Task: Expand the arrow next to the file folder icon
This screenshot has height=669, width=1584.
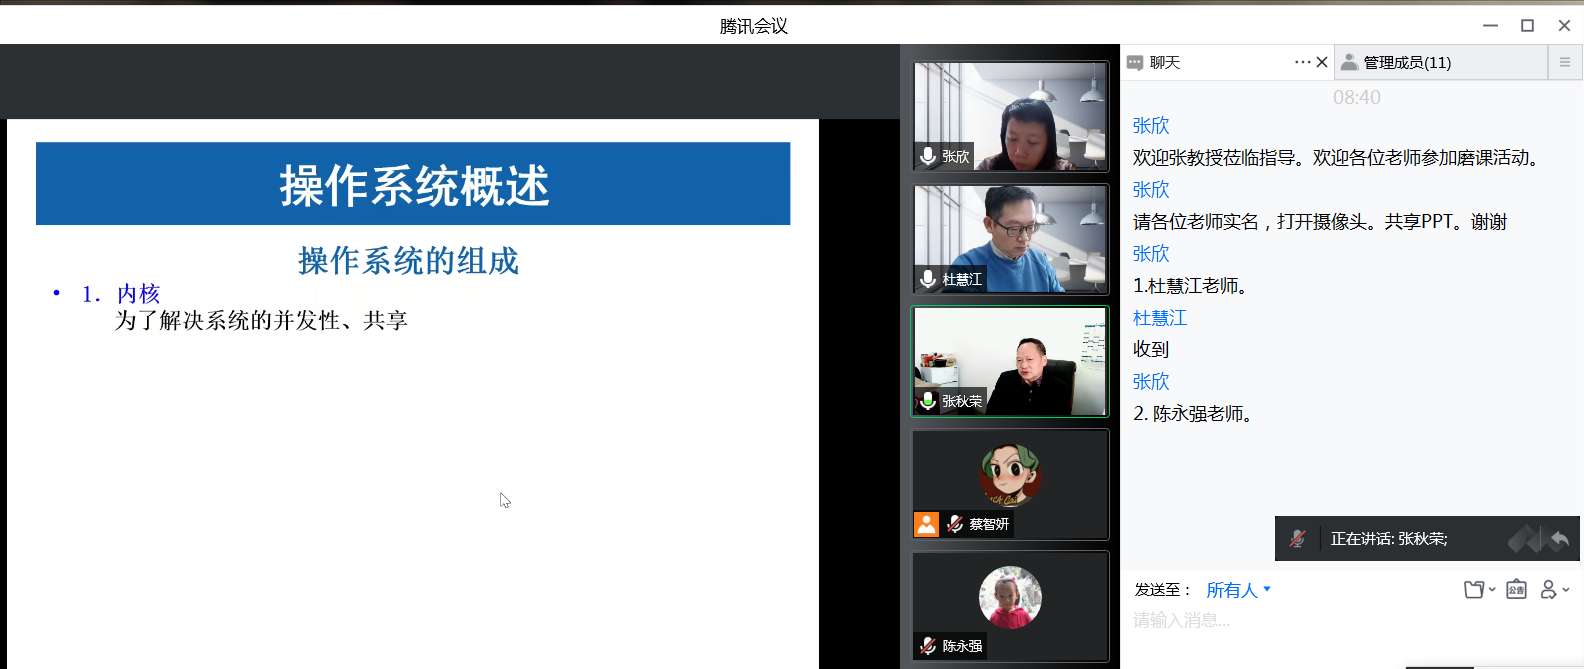Action: coord(1492,590)
